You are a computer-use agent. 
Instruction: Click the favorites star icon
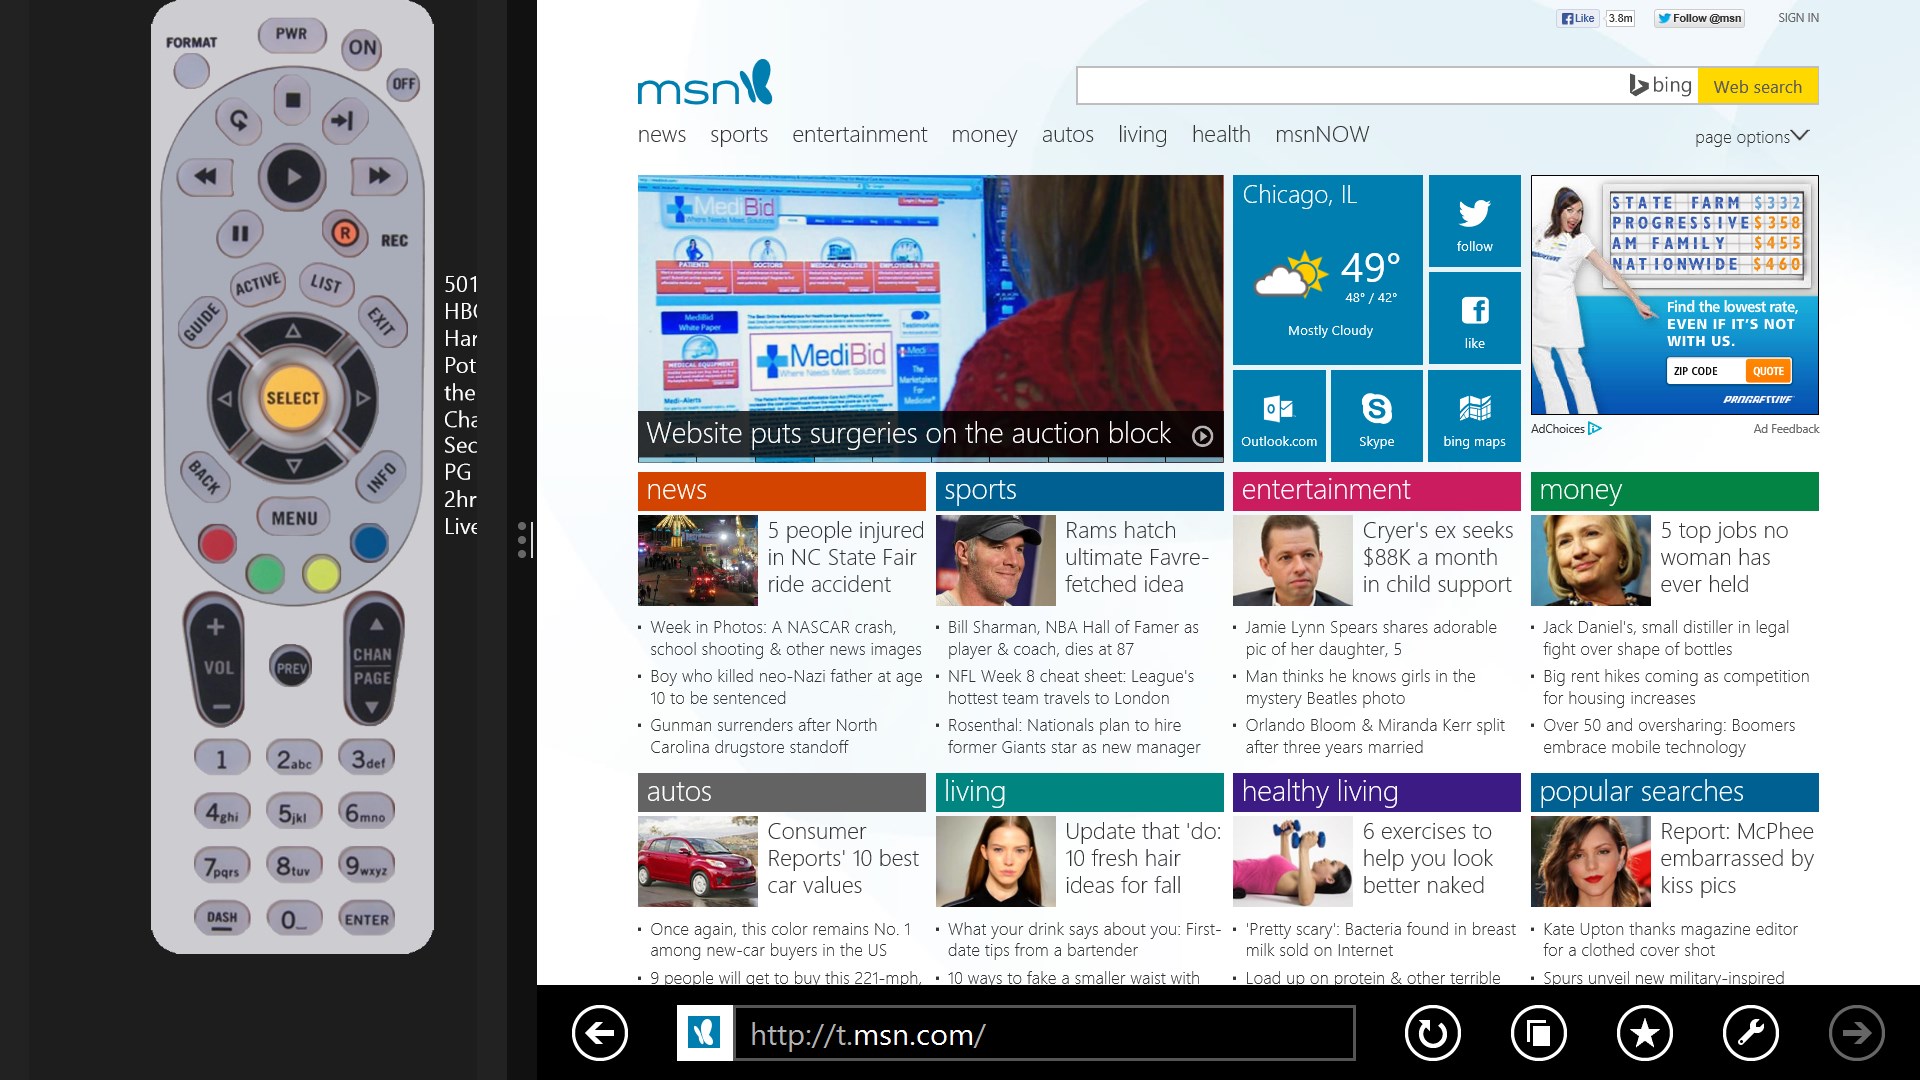click(1644, 1033)
